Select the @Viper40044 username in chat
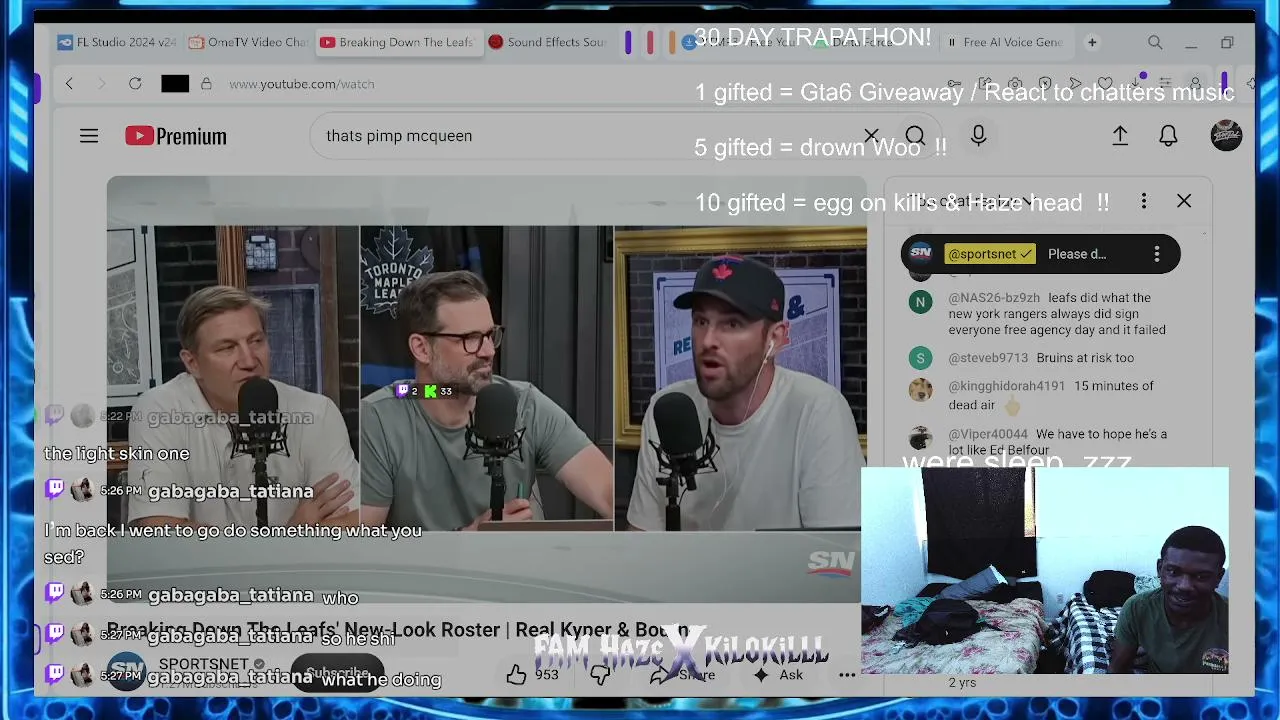Viewport: 1280px width, 720px height. [x=988, y=434]
